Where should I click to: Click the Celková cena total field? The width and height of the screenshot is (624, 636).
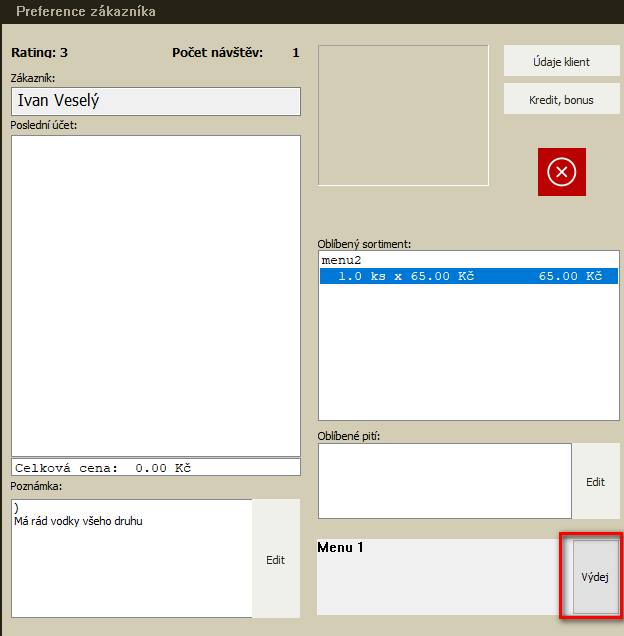coord(156,467)
